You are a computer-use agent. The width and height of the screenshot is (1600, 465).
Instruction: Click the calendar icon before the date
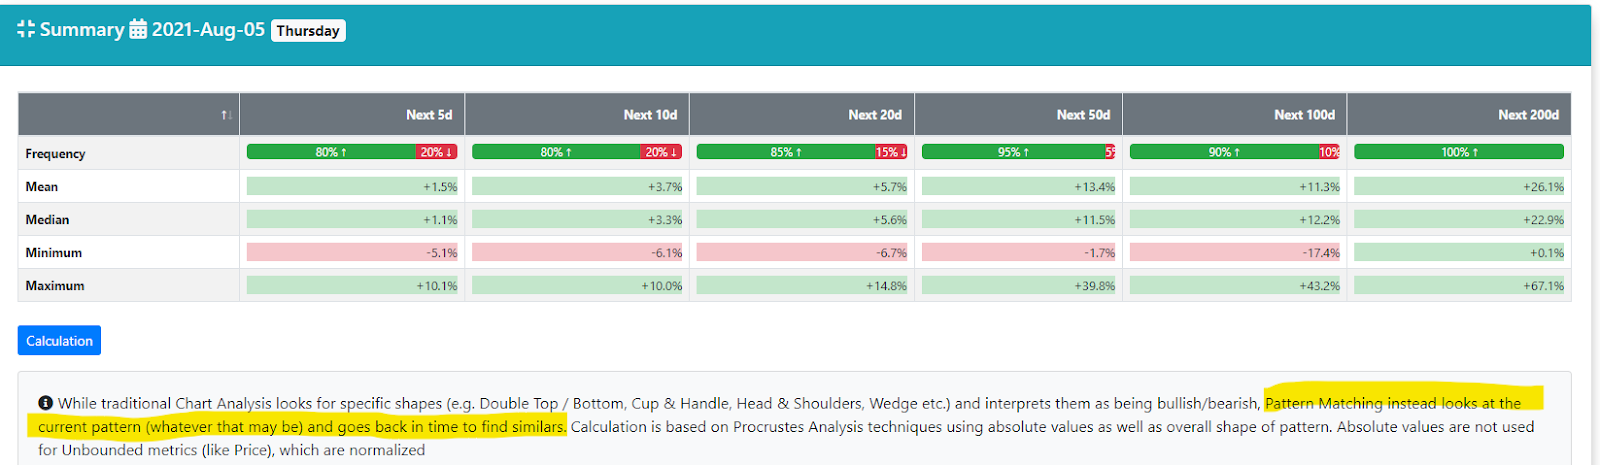(138, 30)
